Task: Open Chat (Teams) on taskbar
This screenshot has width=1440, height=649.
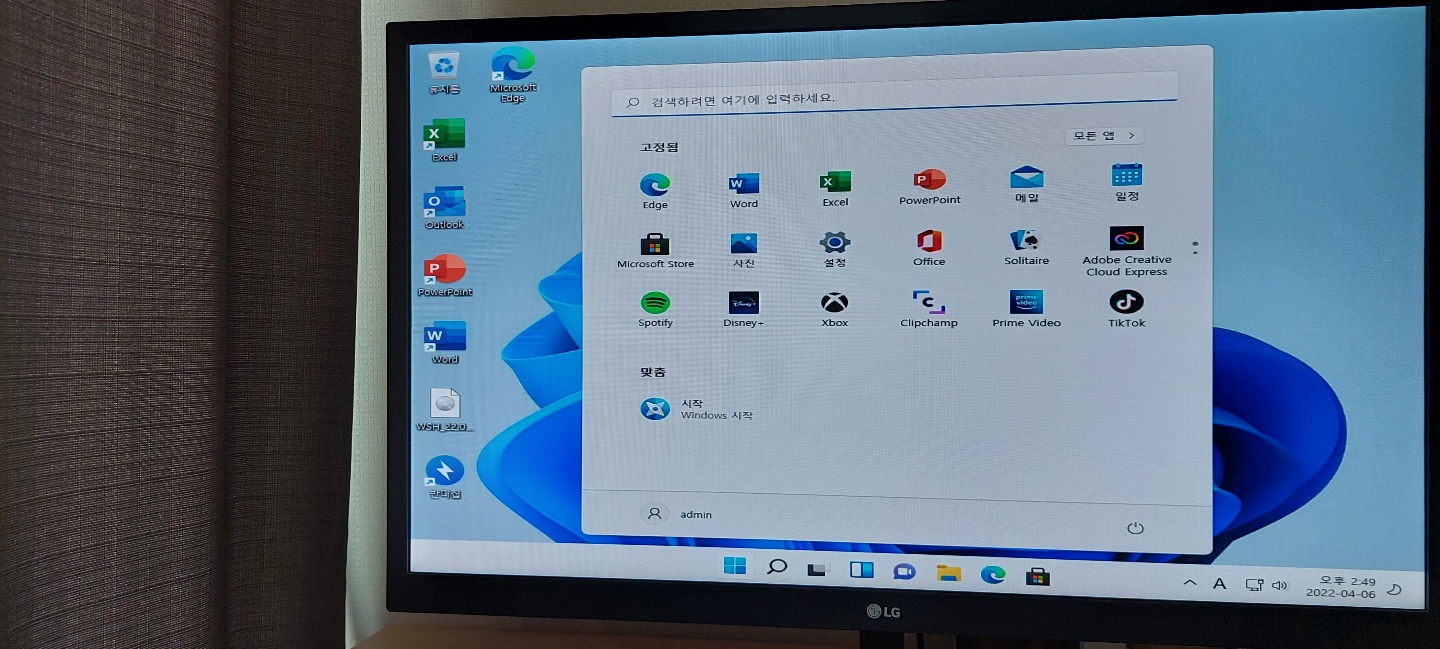Action: coord(904,572)
